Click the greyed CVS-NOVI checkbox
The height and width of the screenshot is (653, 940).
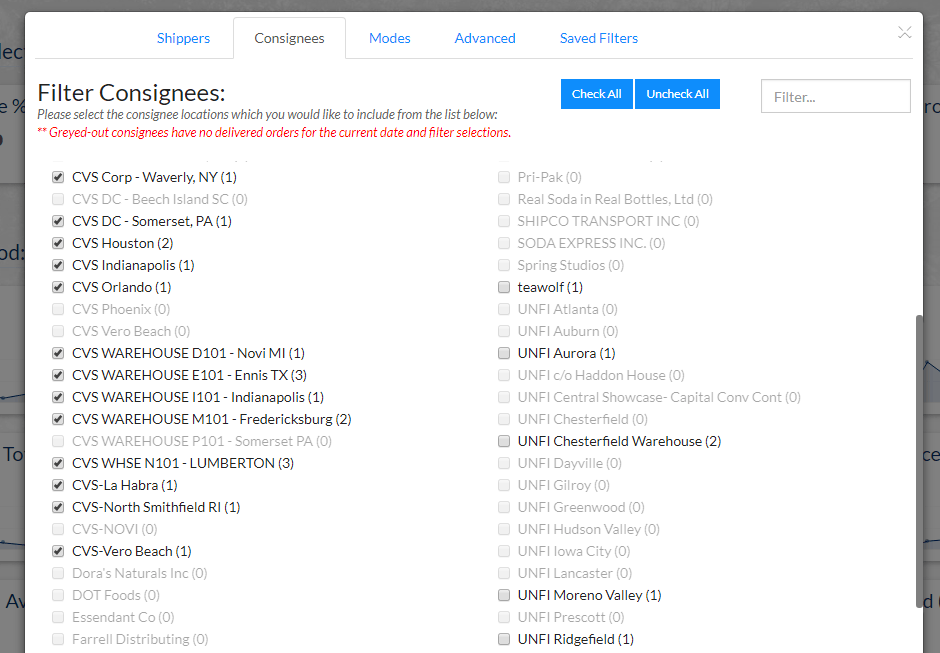58,529
